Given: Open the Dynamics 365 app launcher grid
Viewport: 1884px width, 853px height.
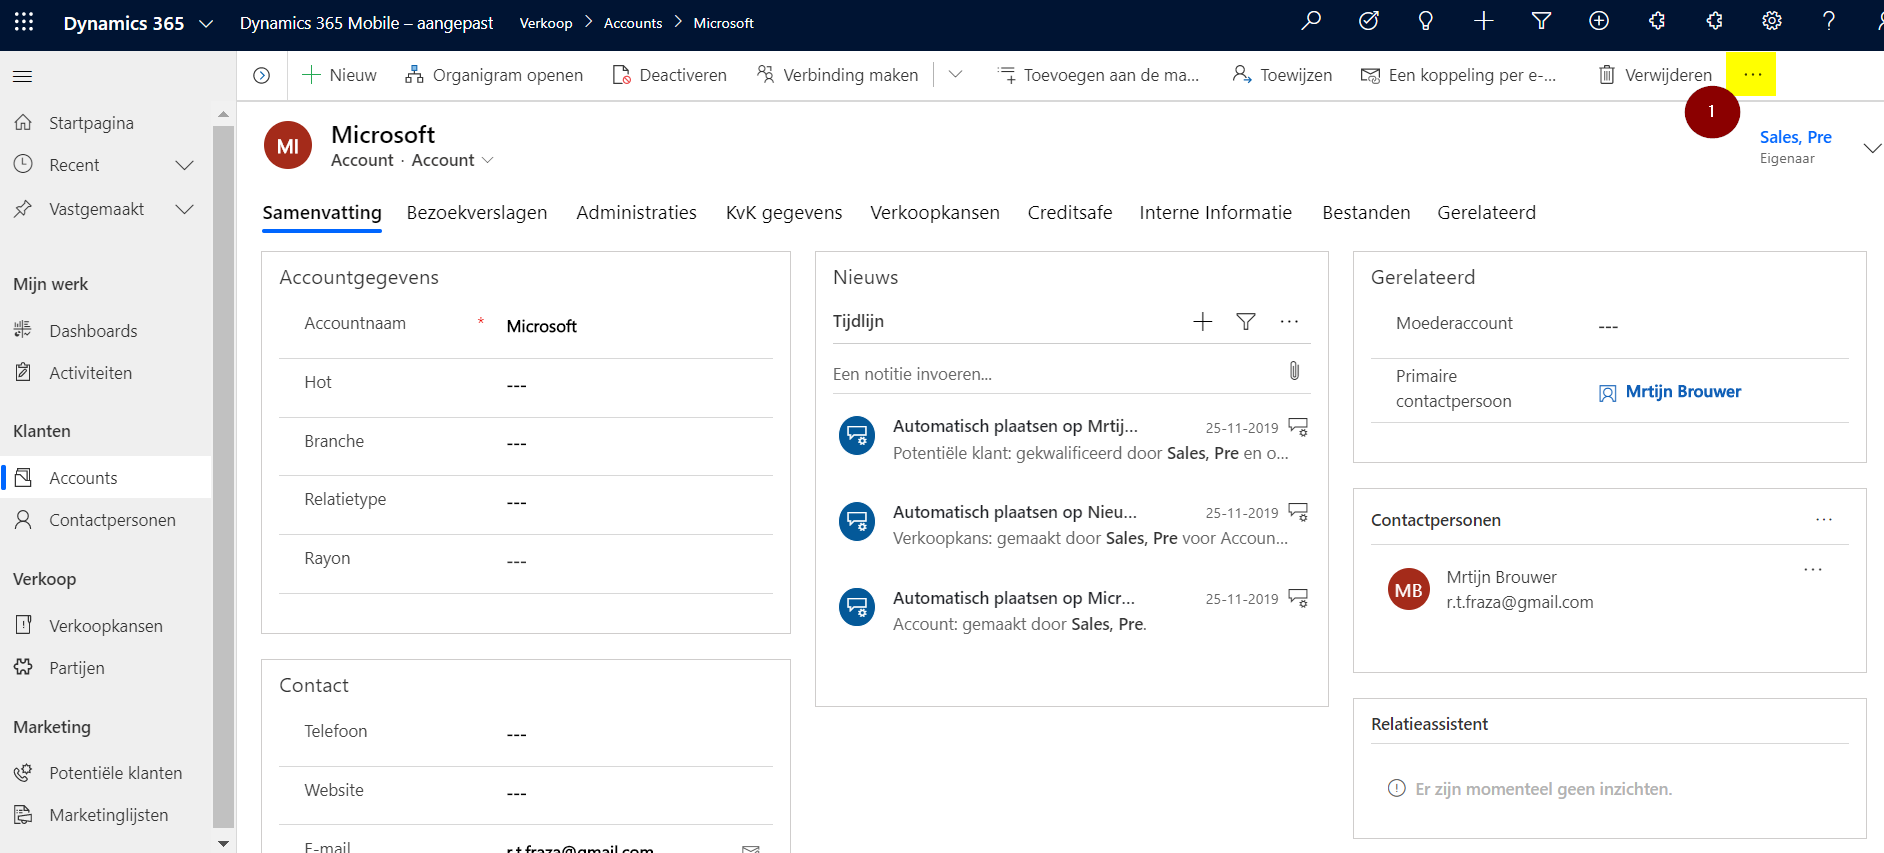Looking at the screenshot, I should 24,22.
